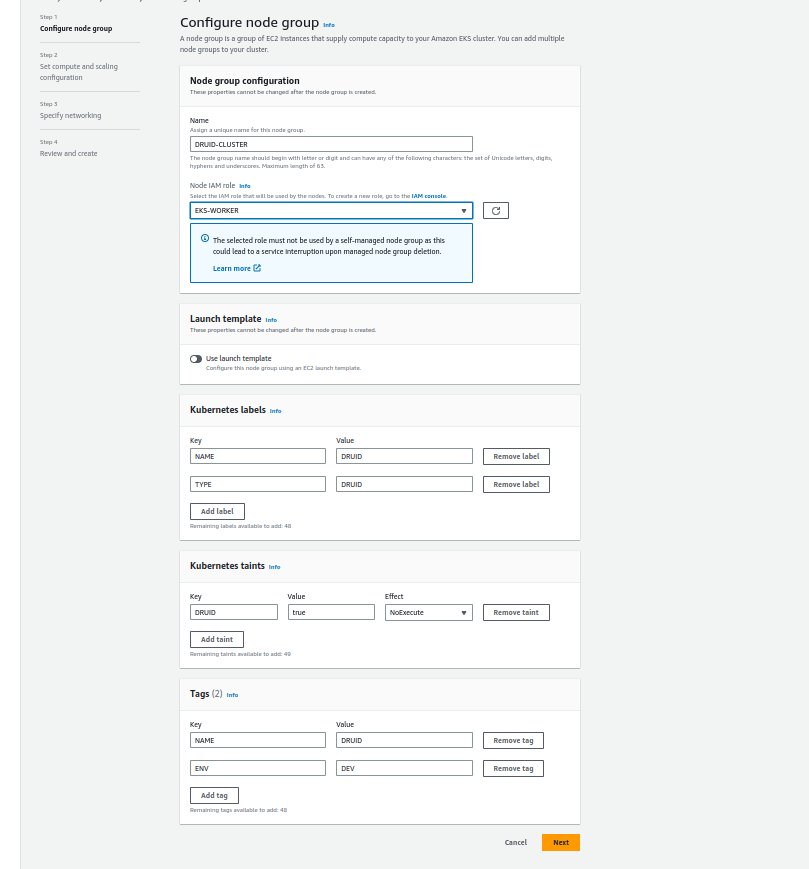Click Info link next to Configure node group heading
Viewport: 809px width, 869px height.
pos(329,24)
